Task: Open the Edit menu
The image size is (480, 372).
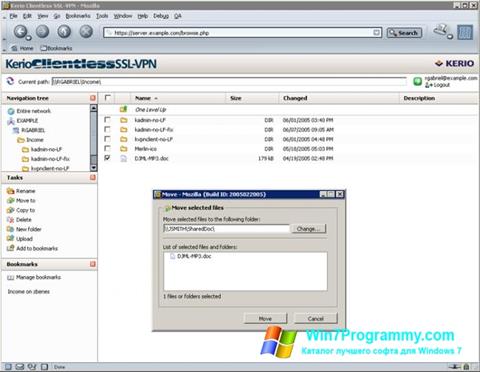Action: (x=27, y=16)
